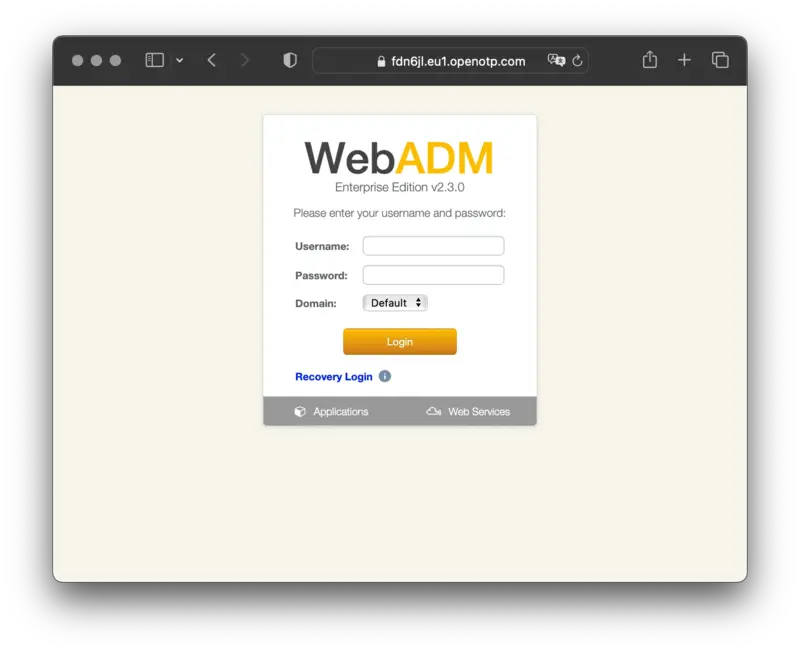Click the info icon beside Recovery Login
The width and height of the screenshot is (800, 652).
coord(385,376)
